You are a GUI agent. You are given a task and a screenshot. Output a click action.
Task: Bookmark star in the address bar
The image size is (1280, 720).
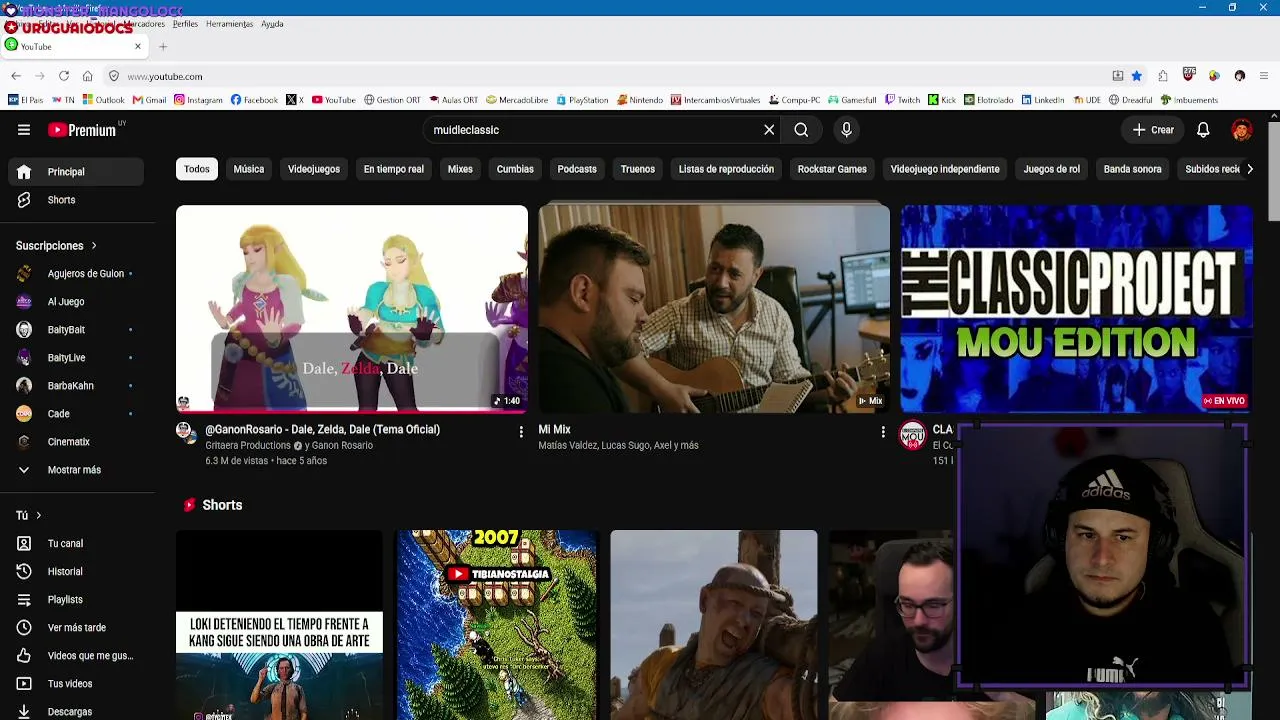1136,76
